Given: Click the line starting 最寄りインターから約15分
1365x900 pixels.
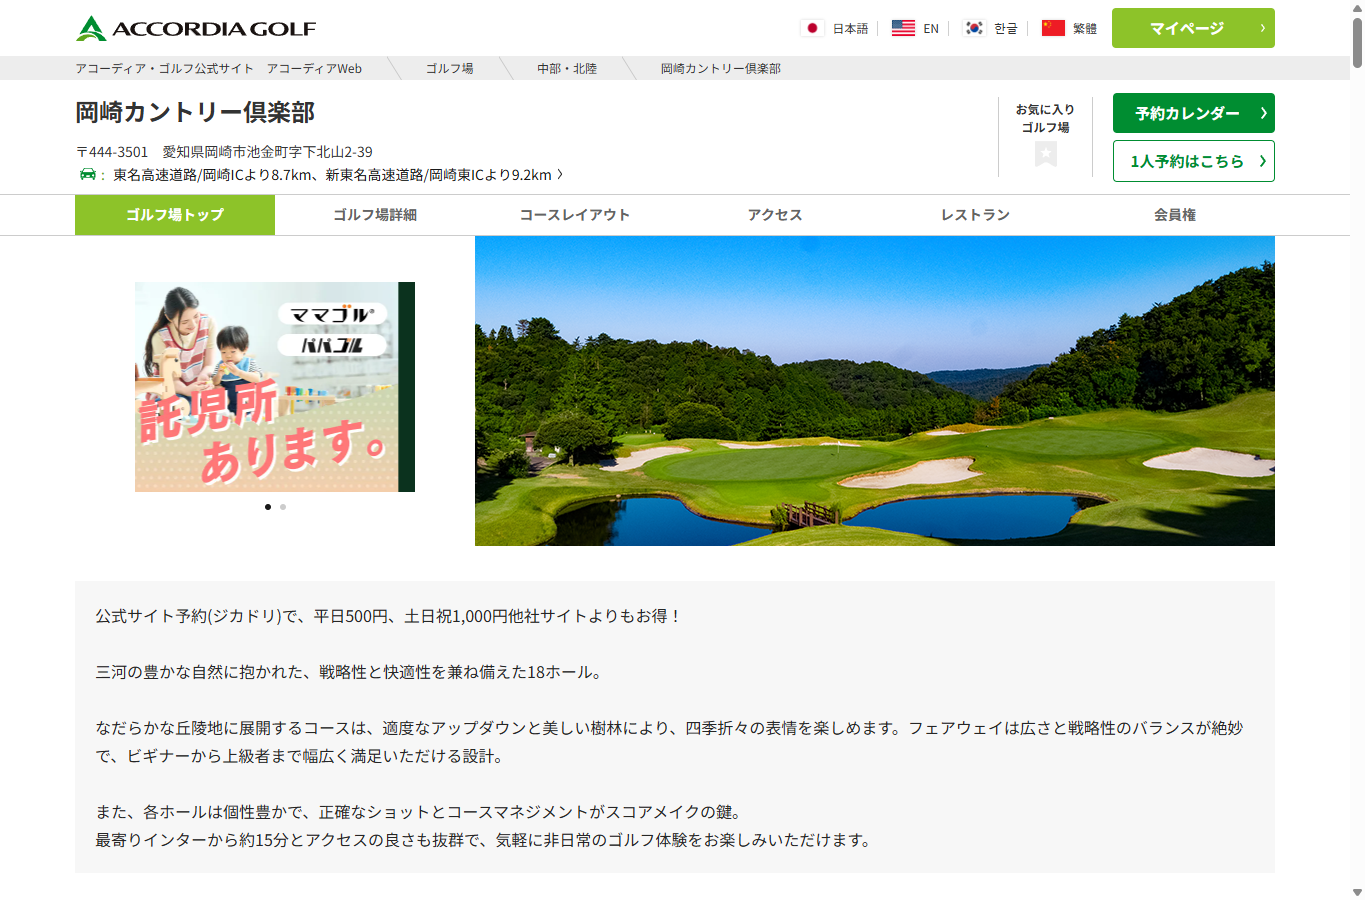Looking at the screenshot, I should click(485, 841).
